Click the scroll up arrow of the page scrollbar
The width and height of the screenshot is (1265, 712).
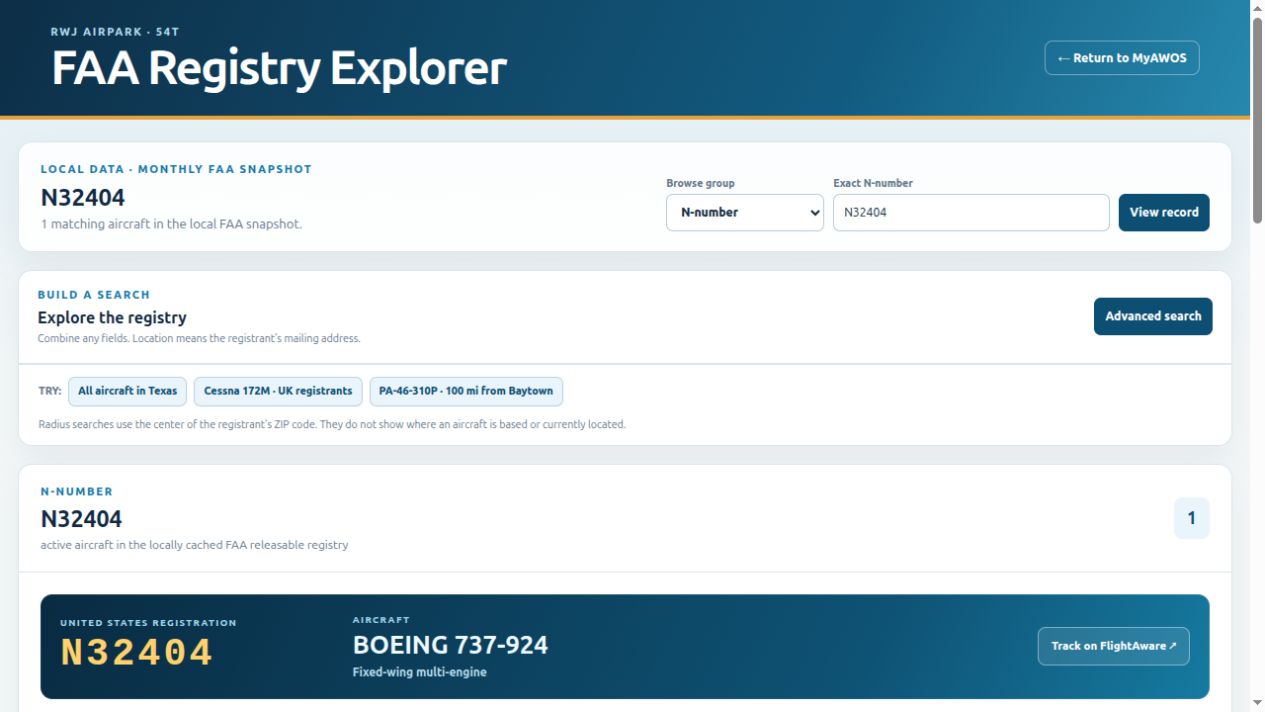pos(1257,8)
